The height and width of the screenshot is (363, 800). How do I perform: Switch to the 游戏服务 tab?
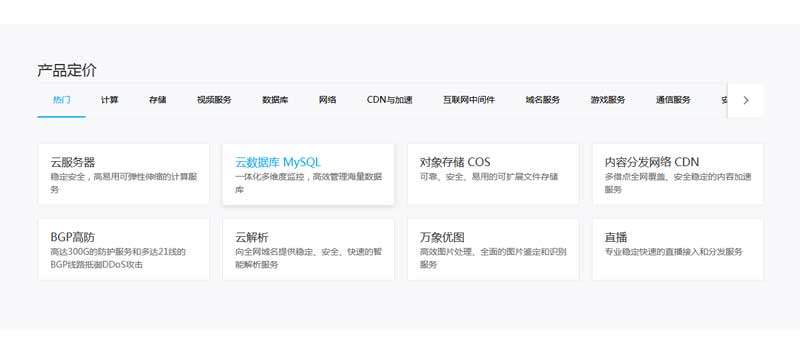coord(608,100)
